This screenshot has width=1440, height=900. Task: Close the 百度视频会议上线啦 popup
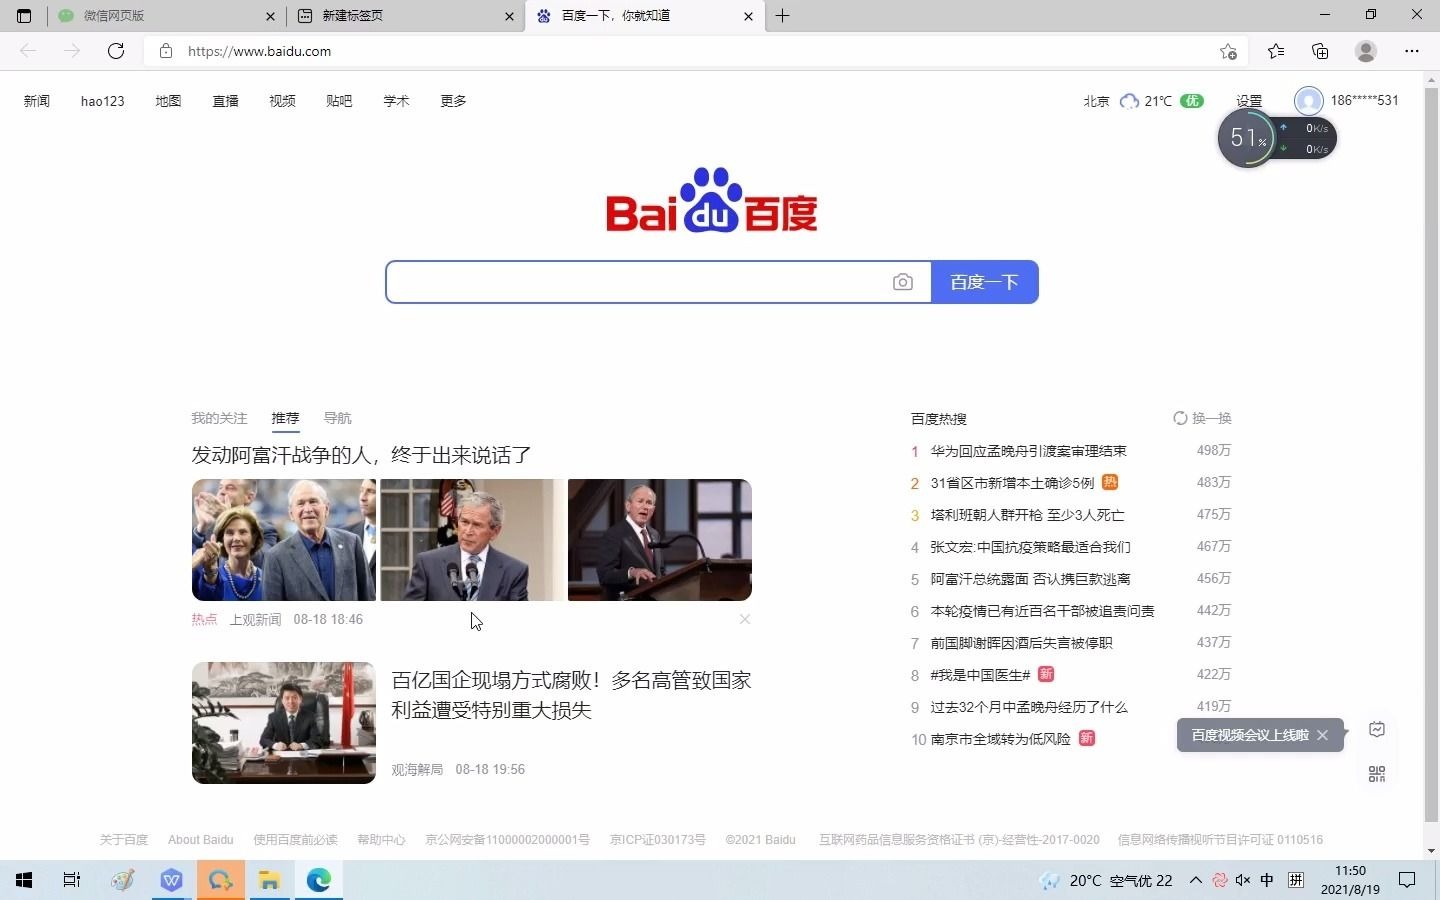[x=1322, y=735]
